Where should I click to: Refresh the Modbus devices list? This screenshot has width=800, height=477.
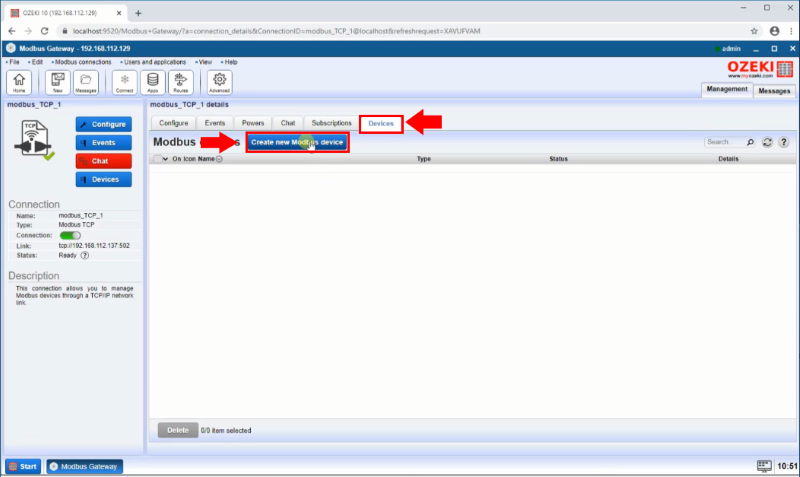767,142
